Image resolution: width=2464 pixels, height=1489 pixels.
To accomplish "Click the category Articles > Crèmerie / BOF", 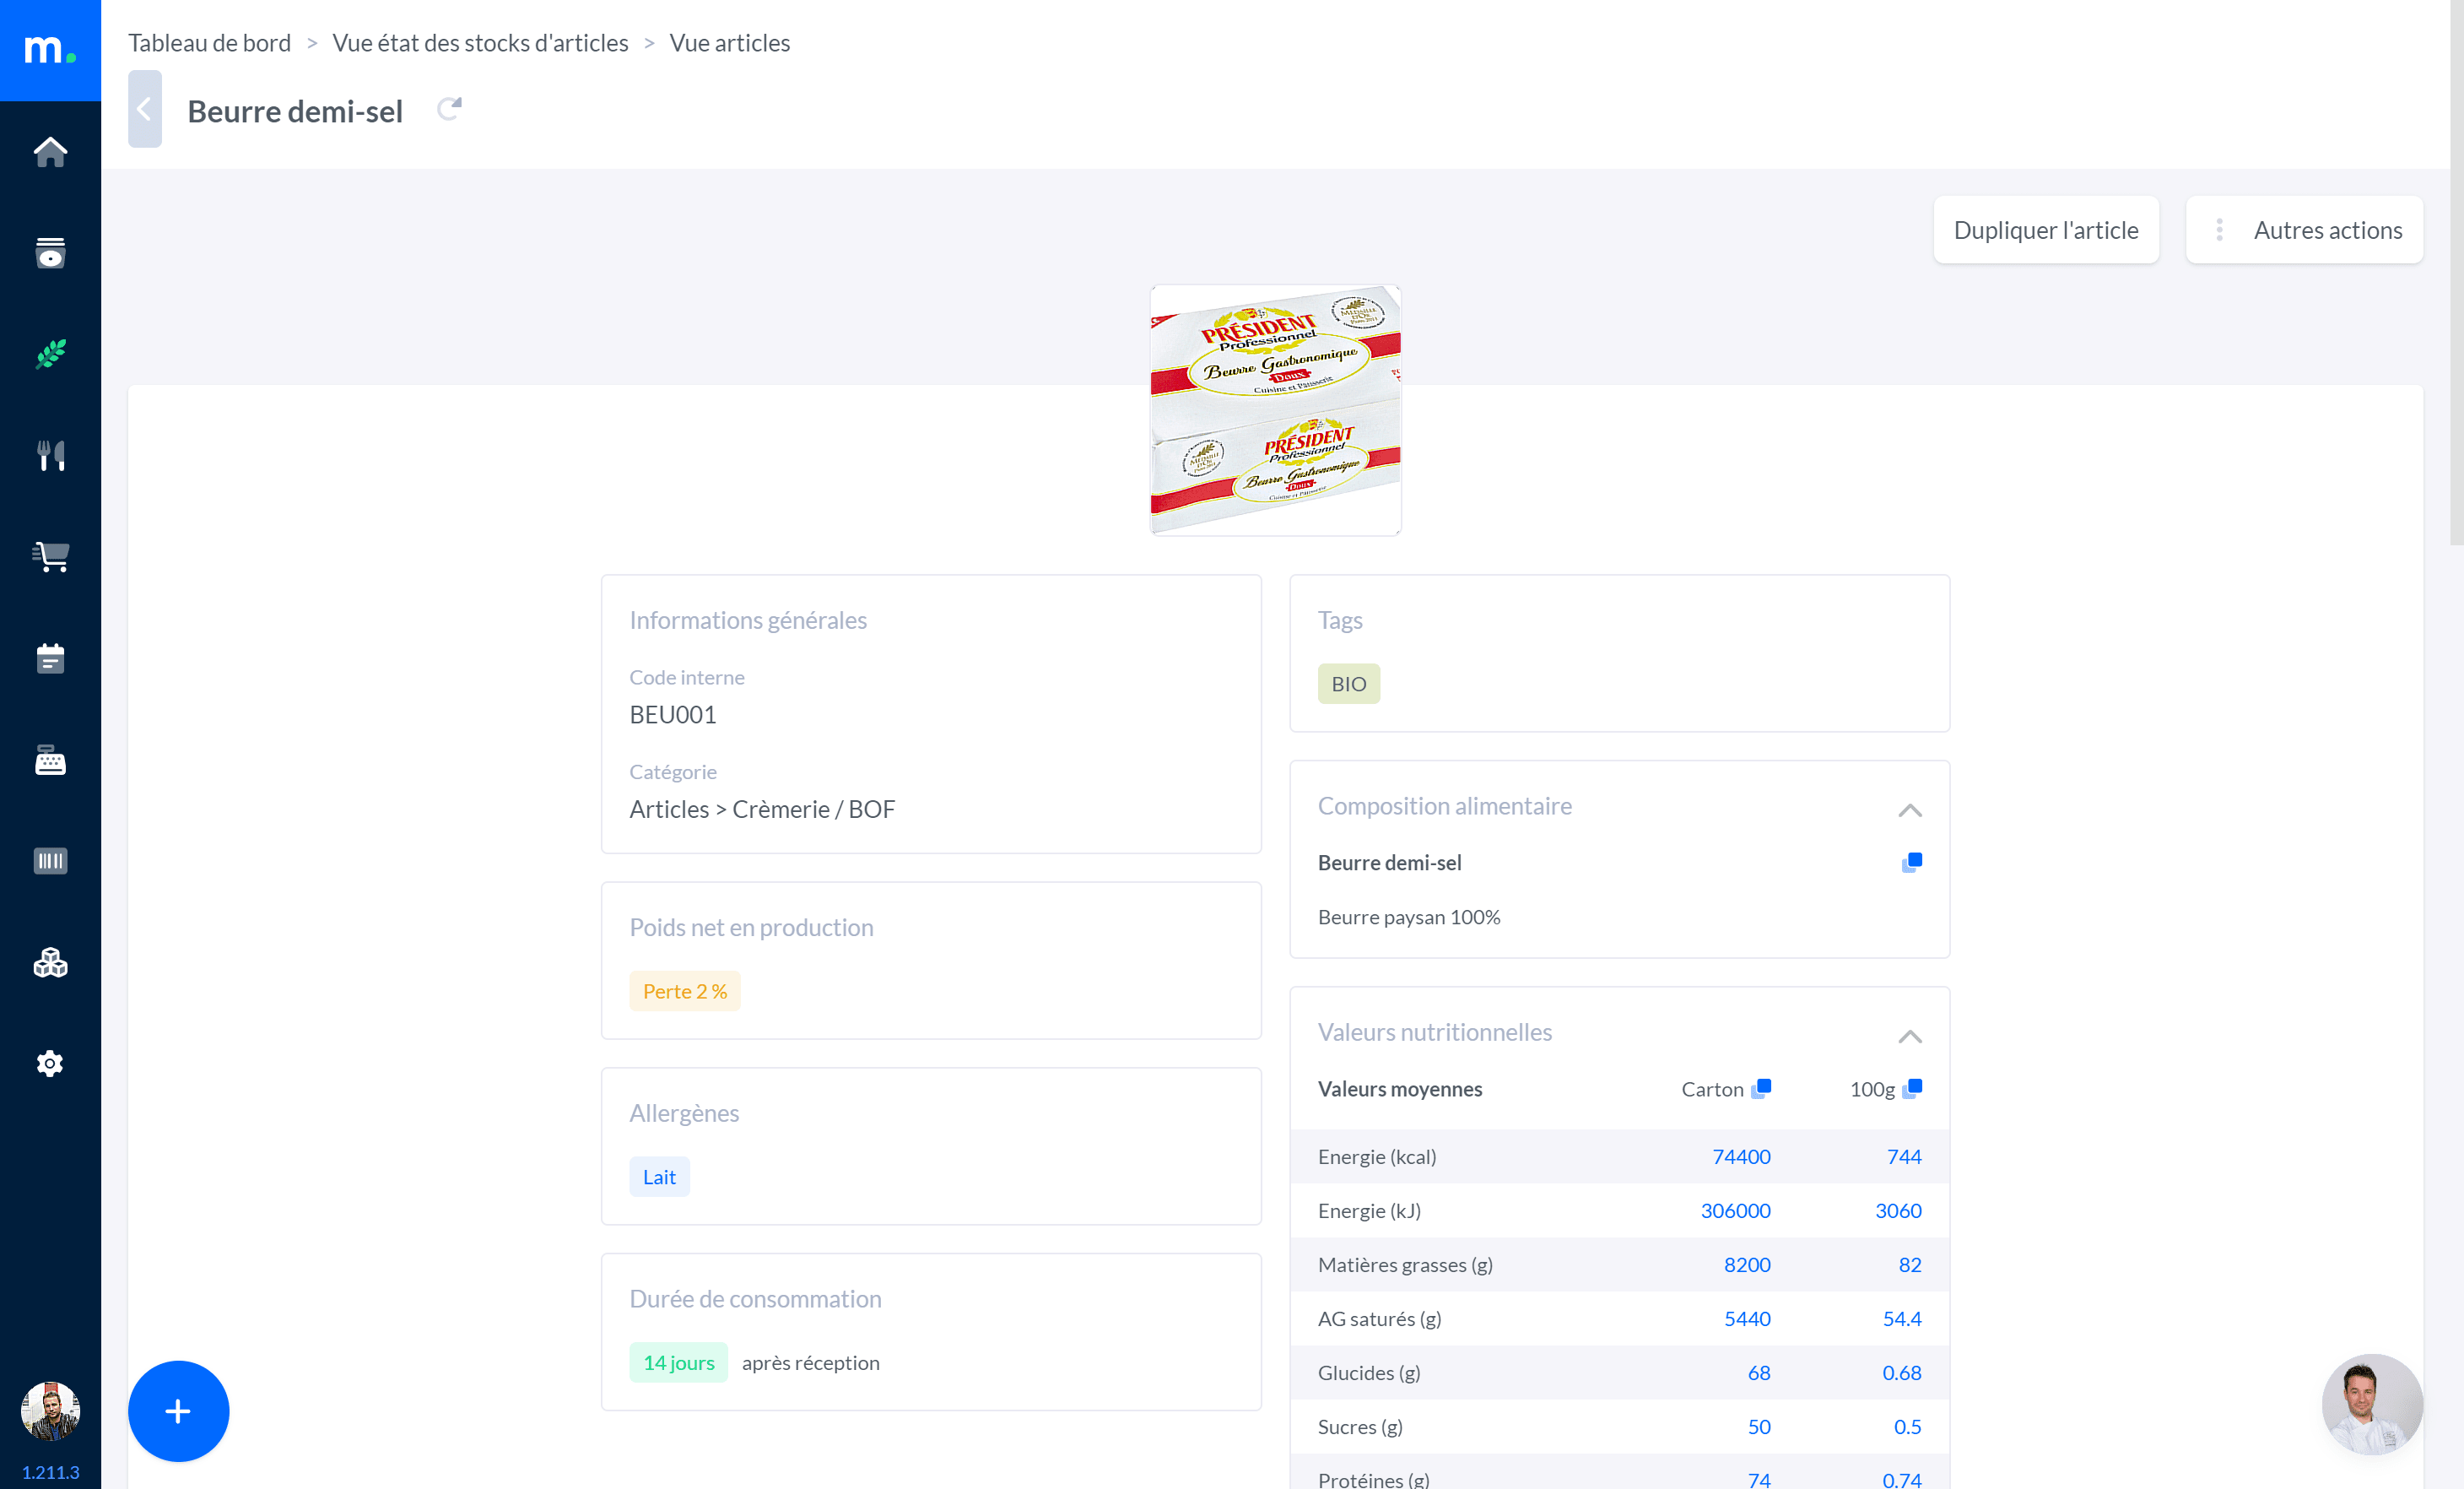I will pyautogui.click(x=762, y=809).
